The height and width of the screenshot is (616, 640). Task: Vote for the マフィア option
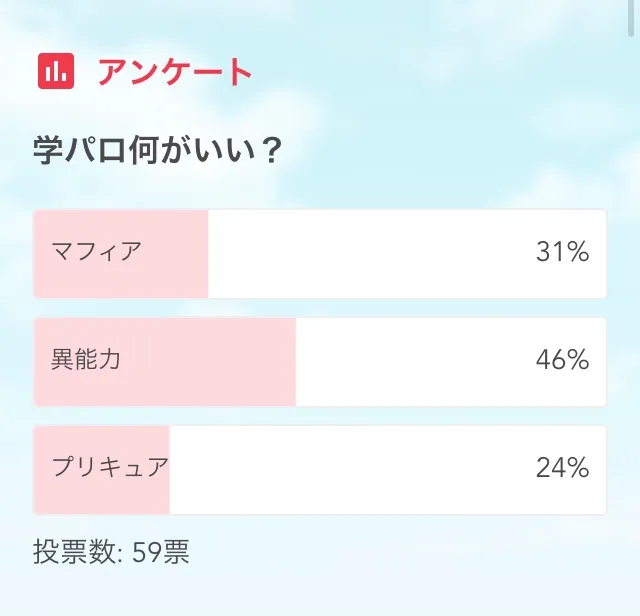click(x=320, y=254)
